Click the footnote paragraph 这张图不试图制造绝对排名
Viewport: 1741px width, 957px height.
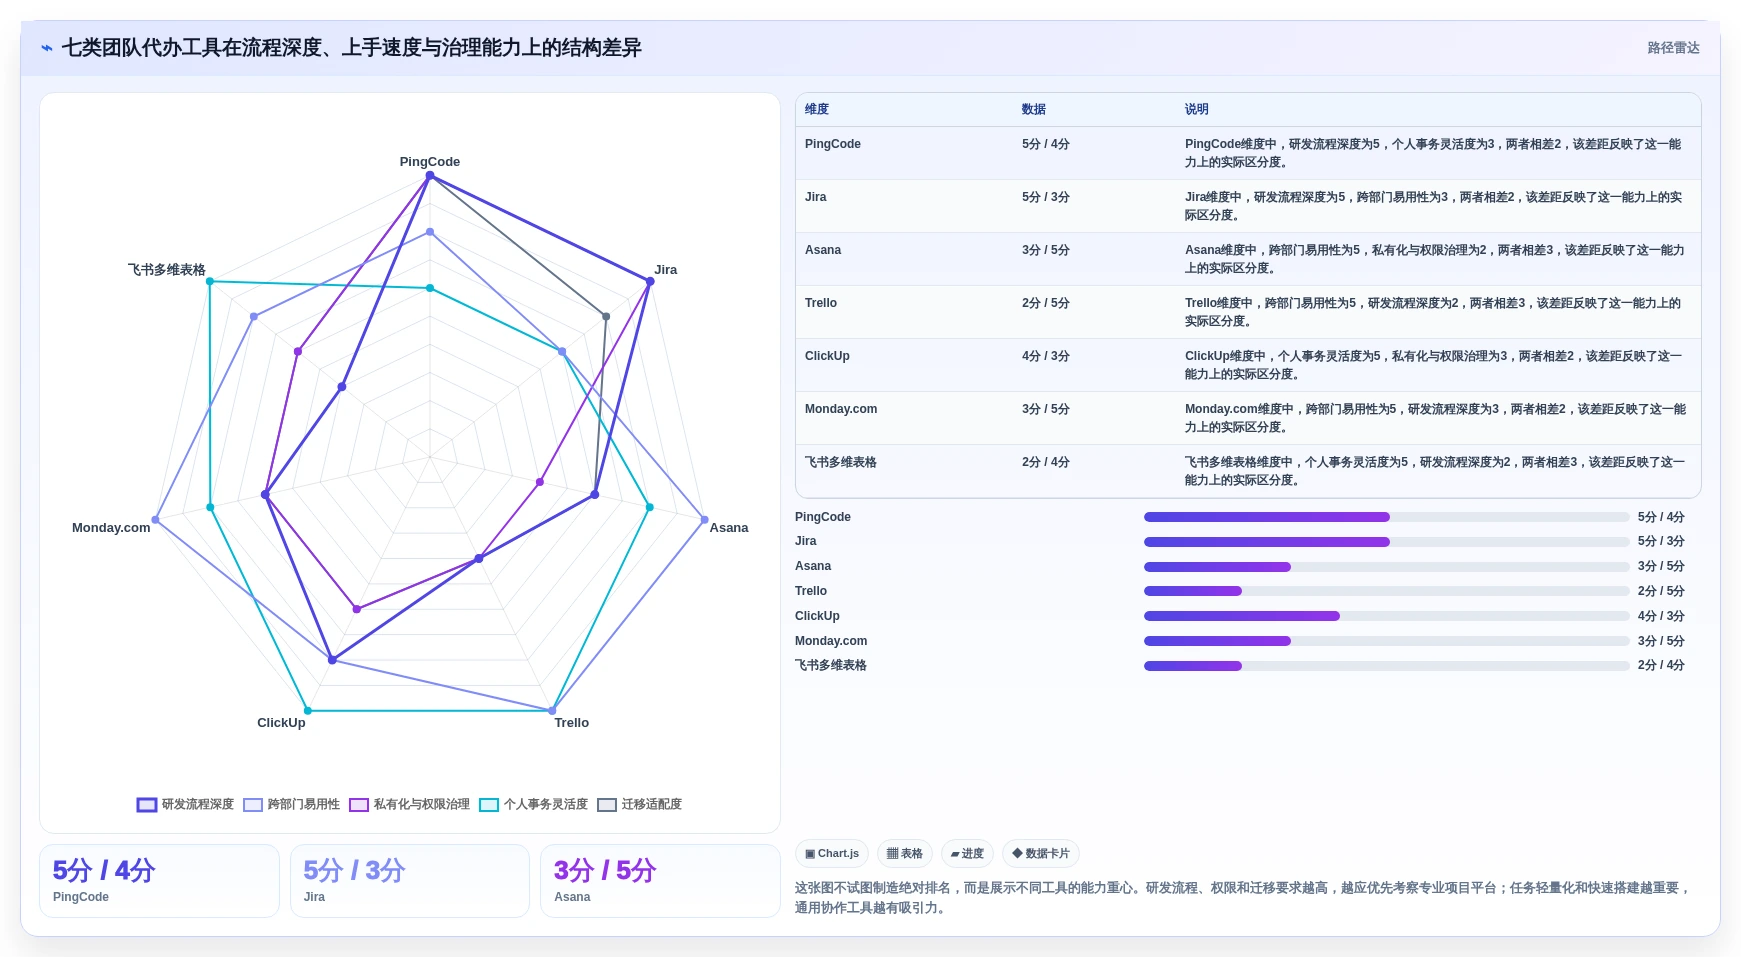(1243, 898)
